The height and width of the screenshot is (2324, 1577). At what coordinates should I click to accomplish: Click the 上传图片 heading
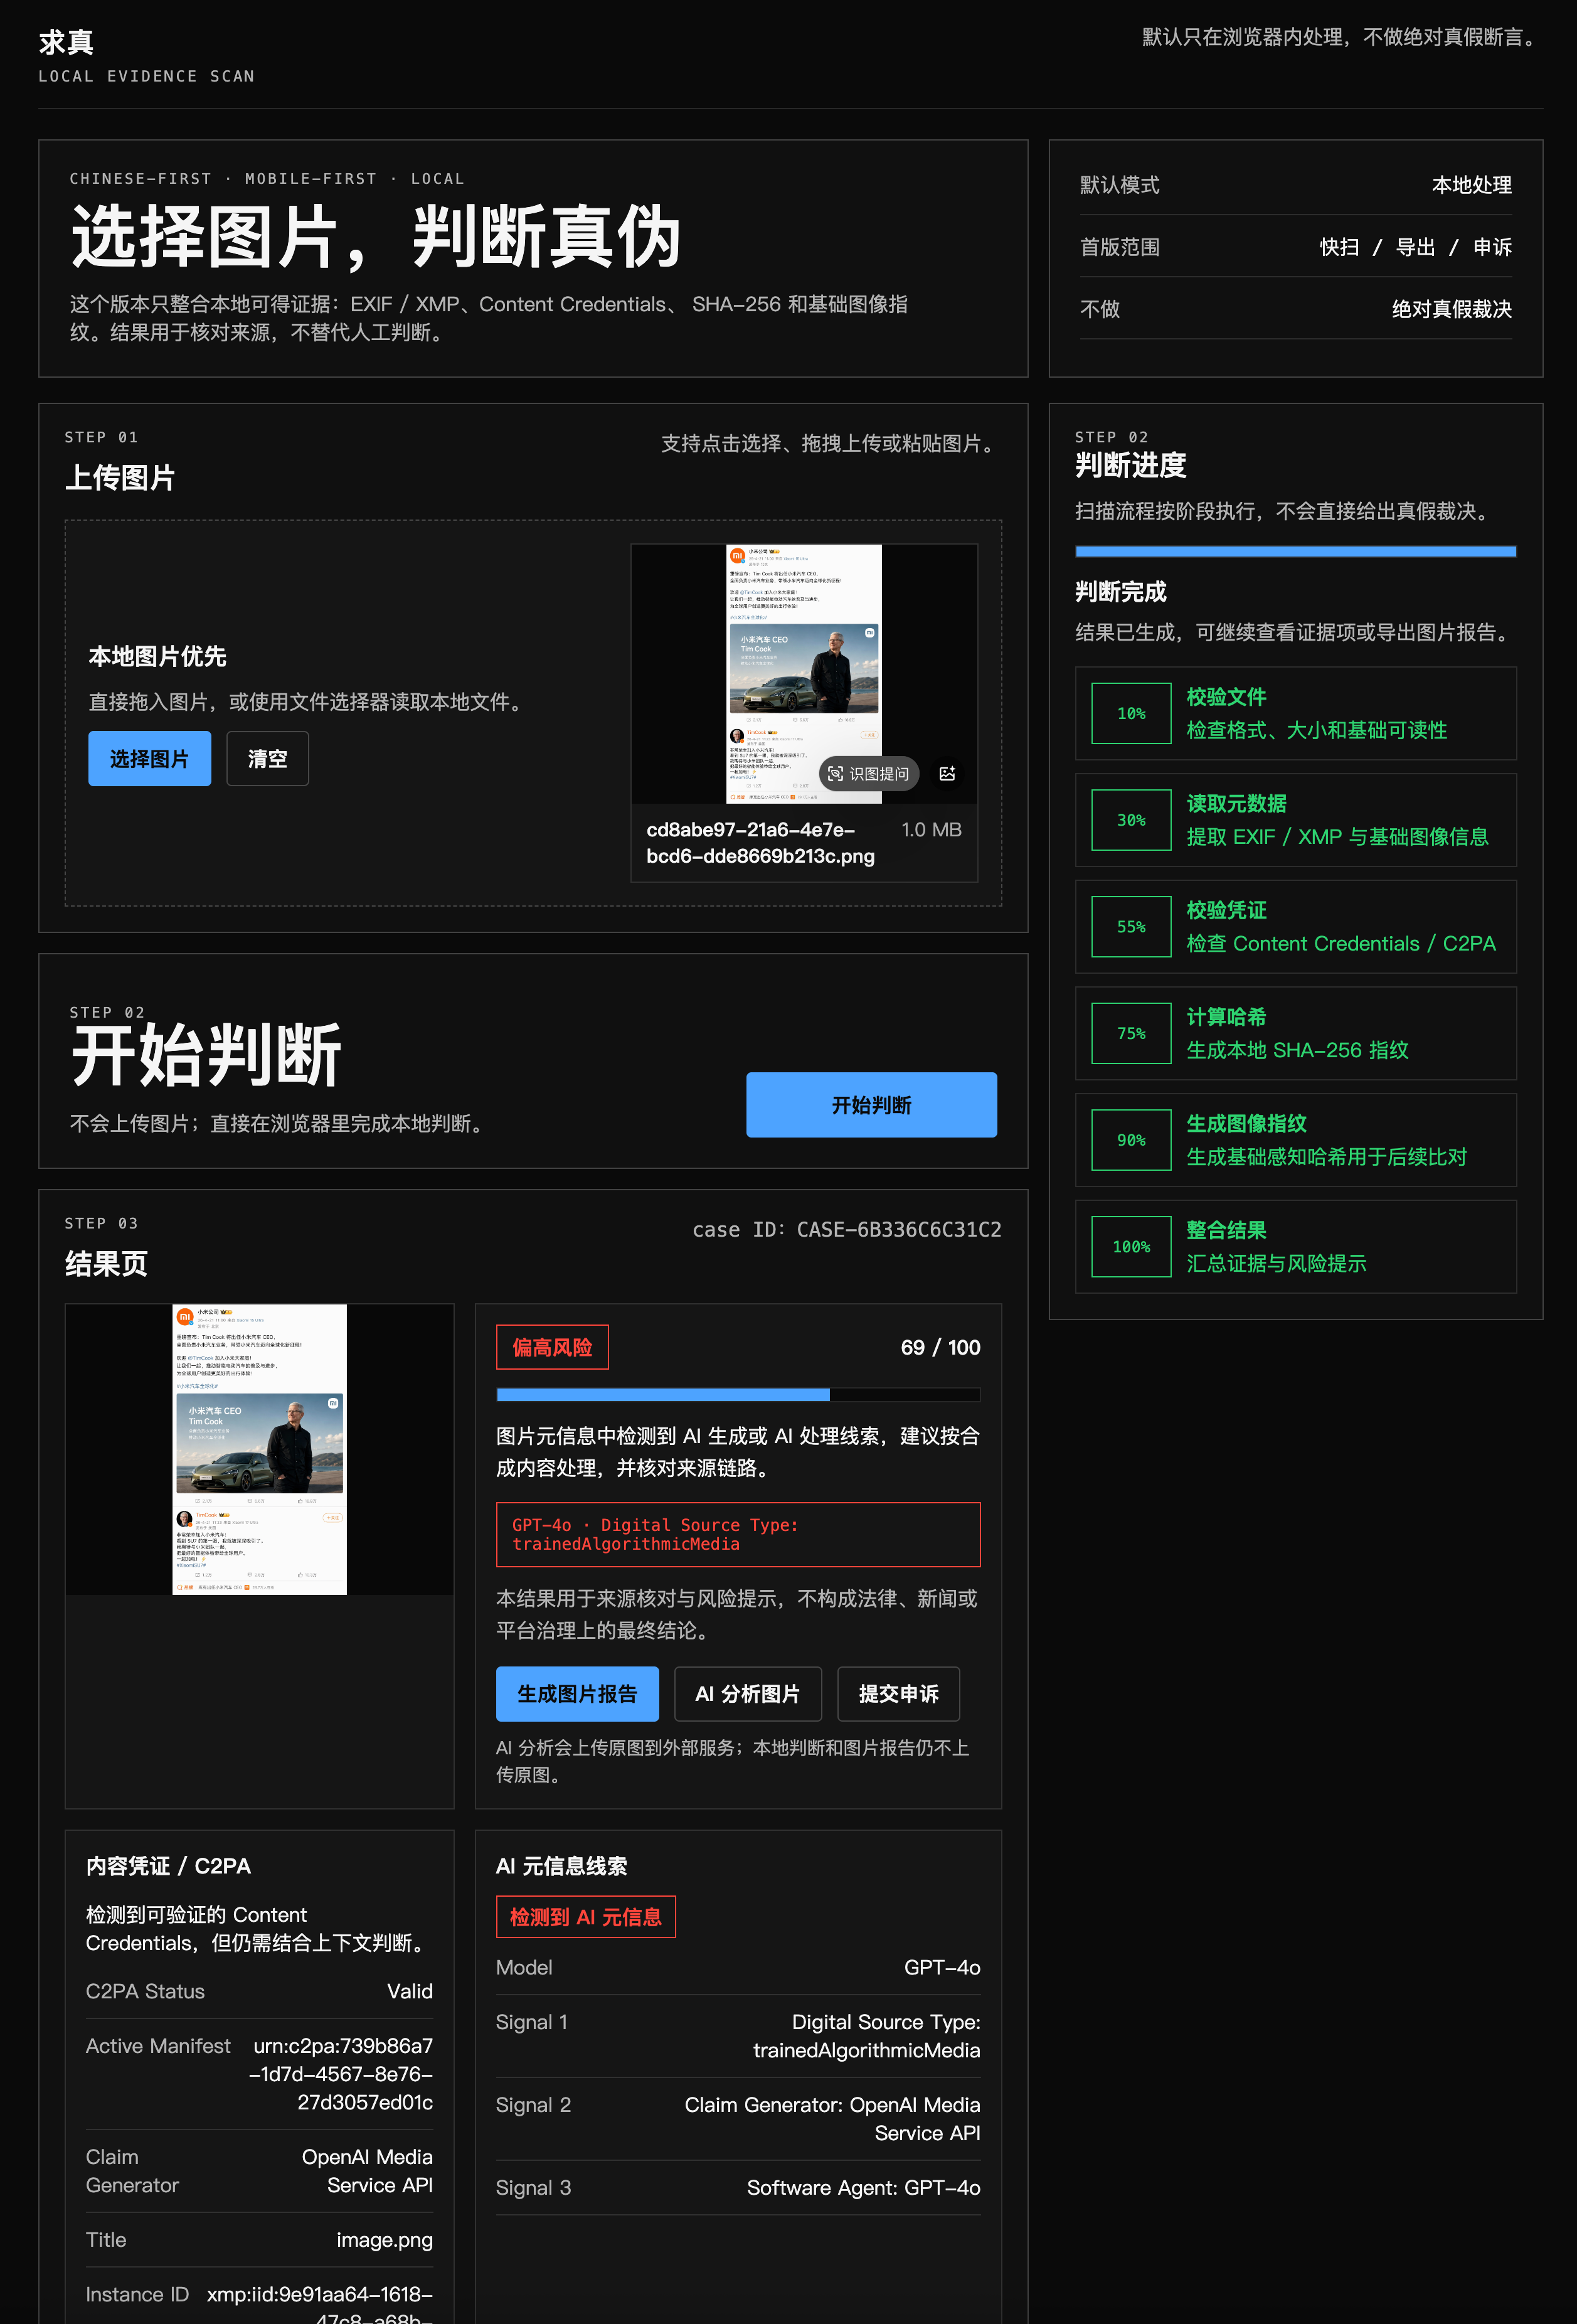(120, 478)
